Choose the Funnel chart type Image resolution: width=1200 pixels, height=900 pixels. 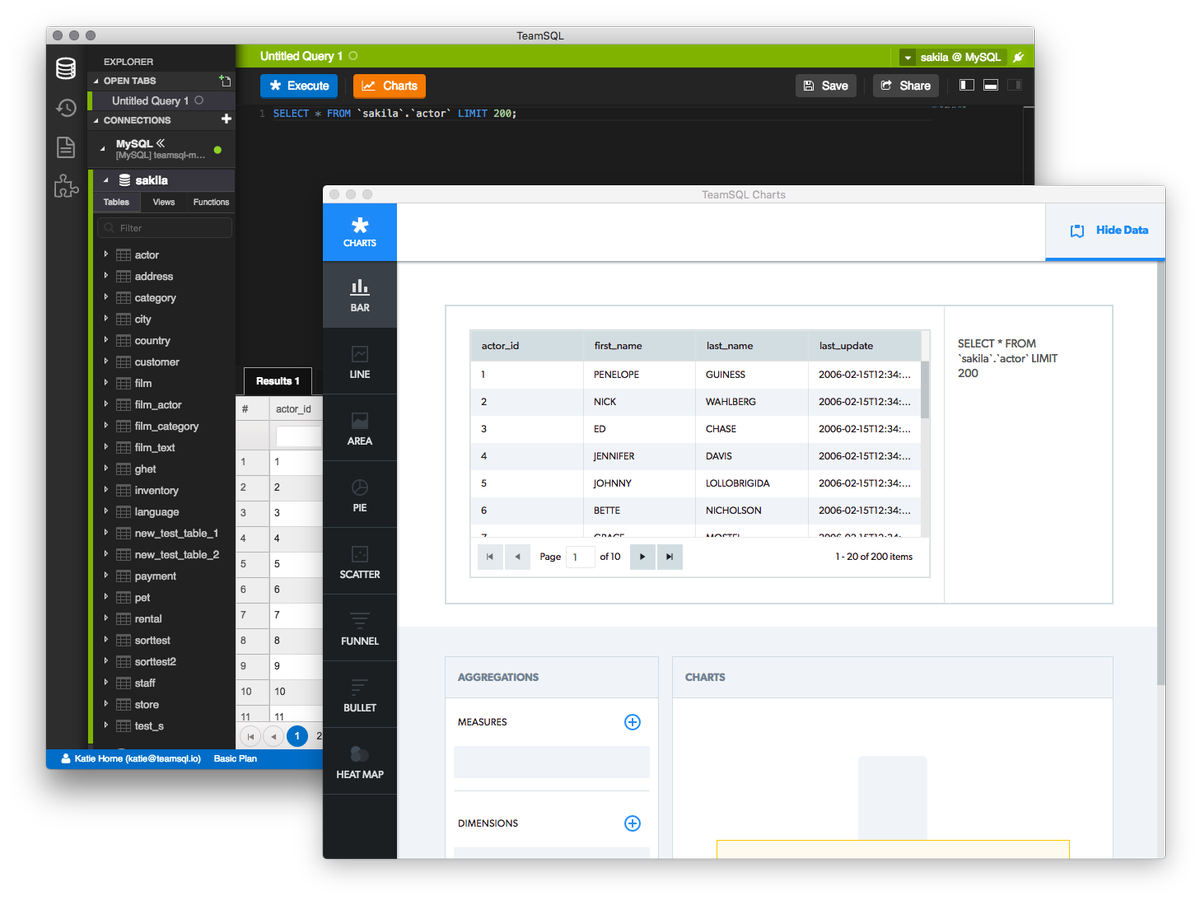(x=360, y=628)
